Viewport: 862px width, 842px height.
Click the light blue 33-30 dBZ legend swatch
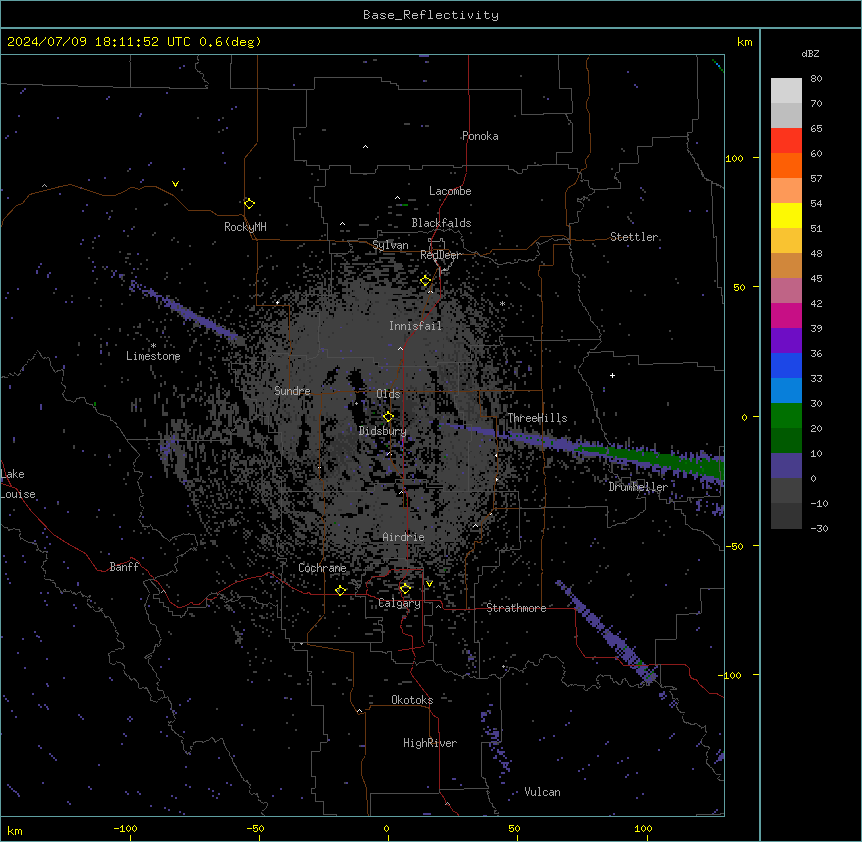coord(786,391)
